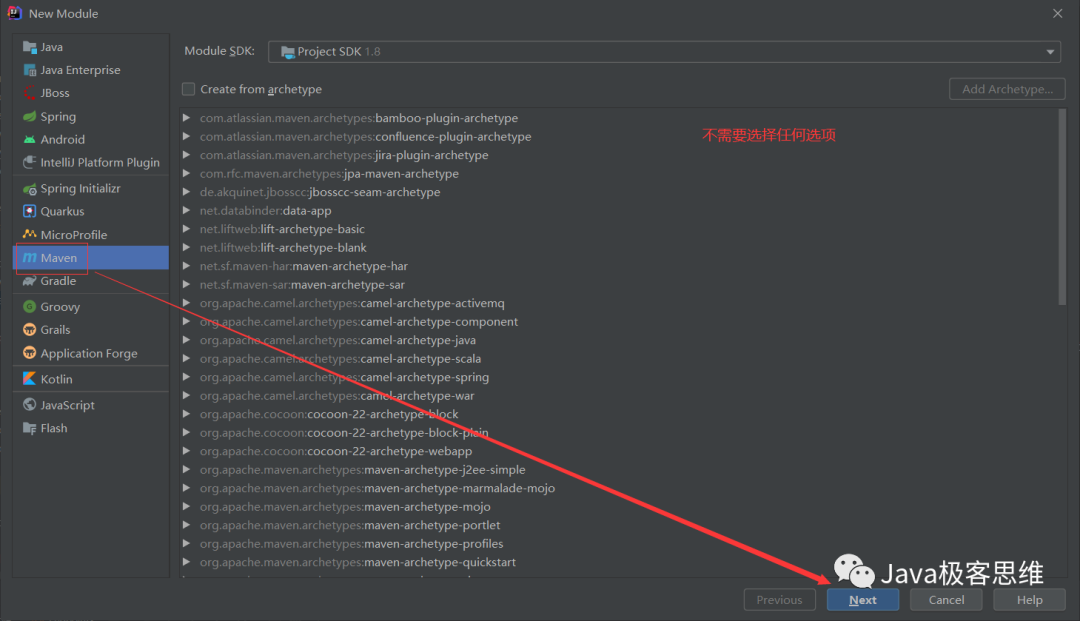Click the Kotlin icon
Screen dimensions: 1080x621
[x=30, y=379]
